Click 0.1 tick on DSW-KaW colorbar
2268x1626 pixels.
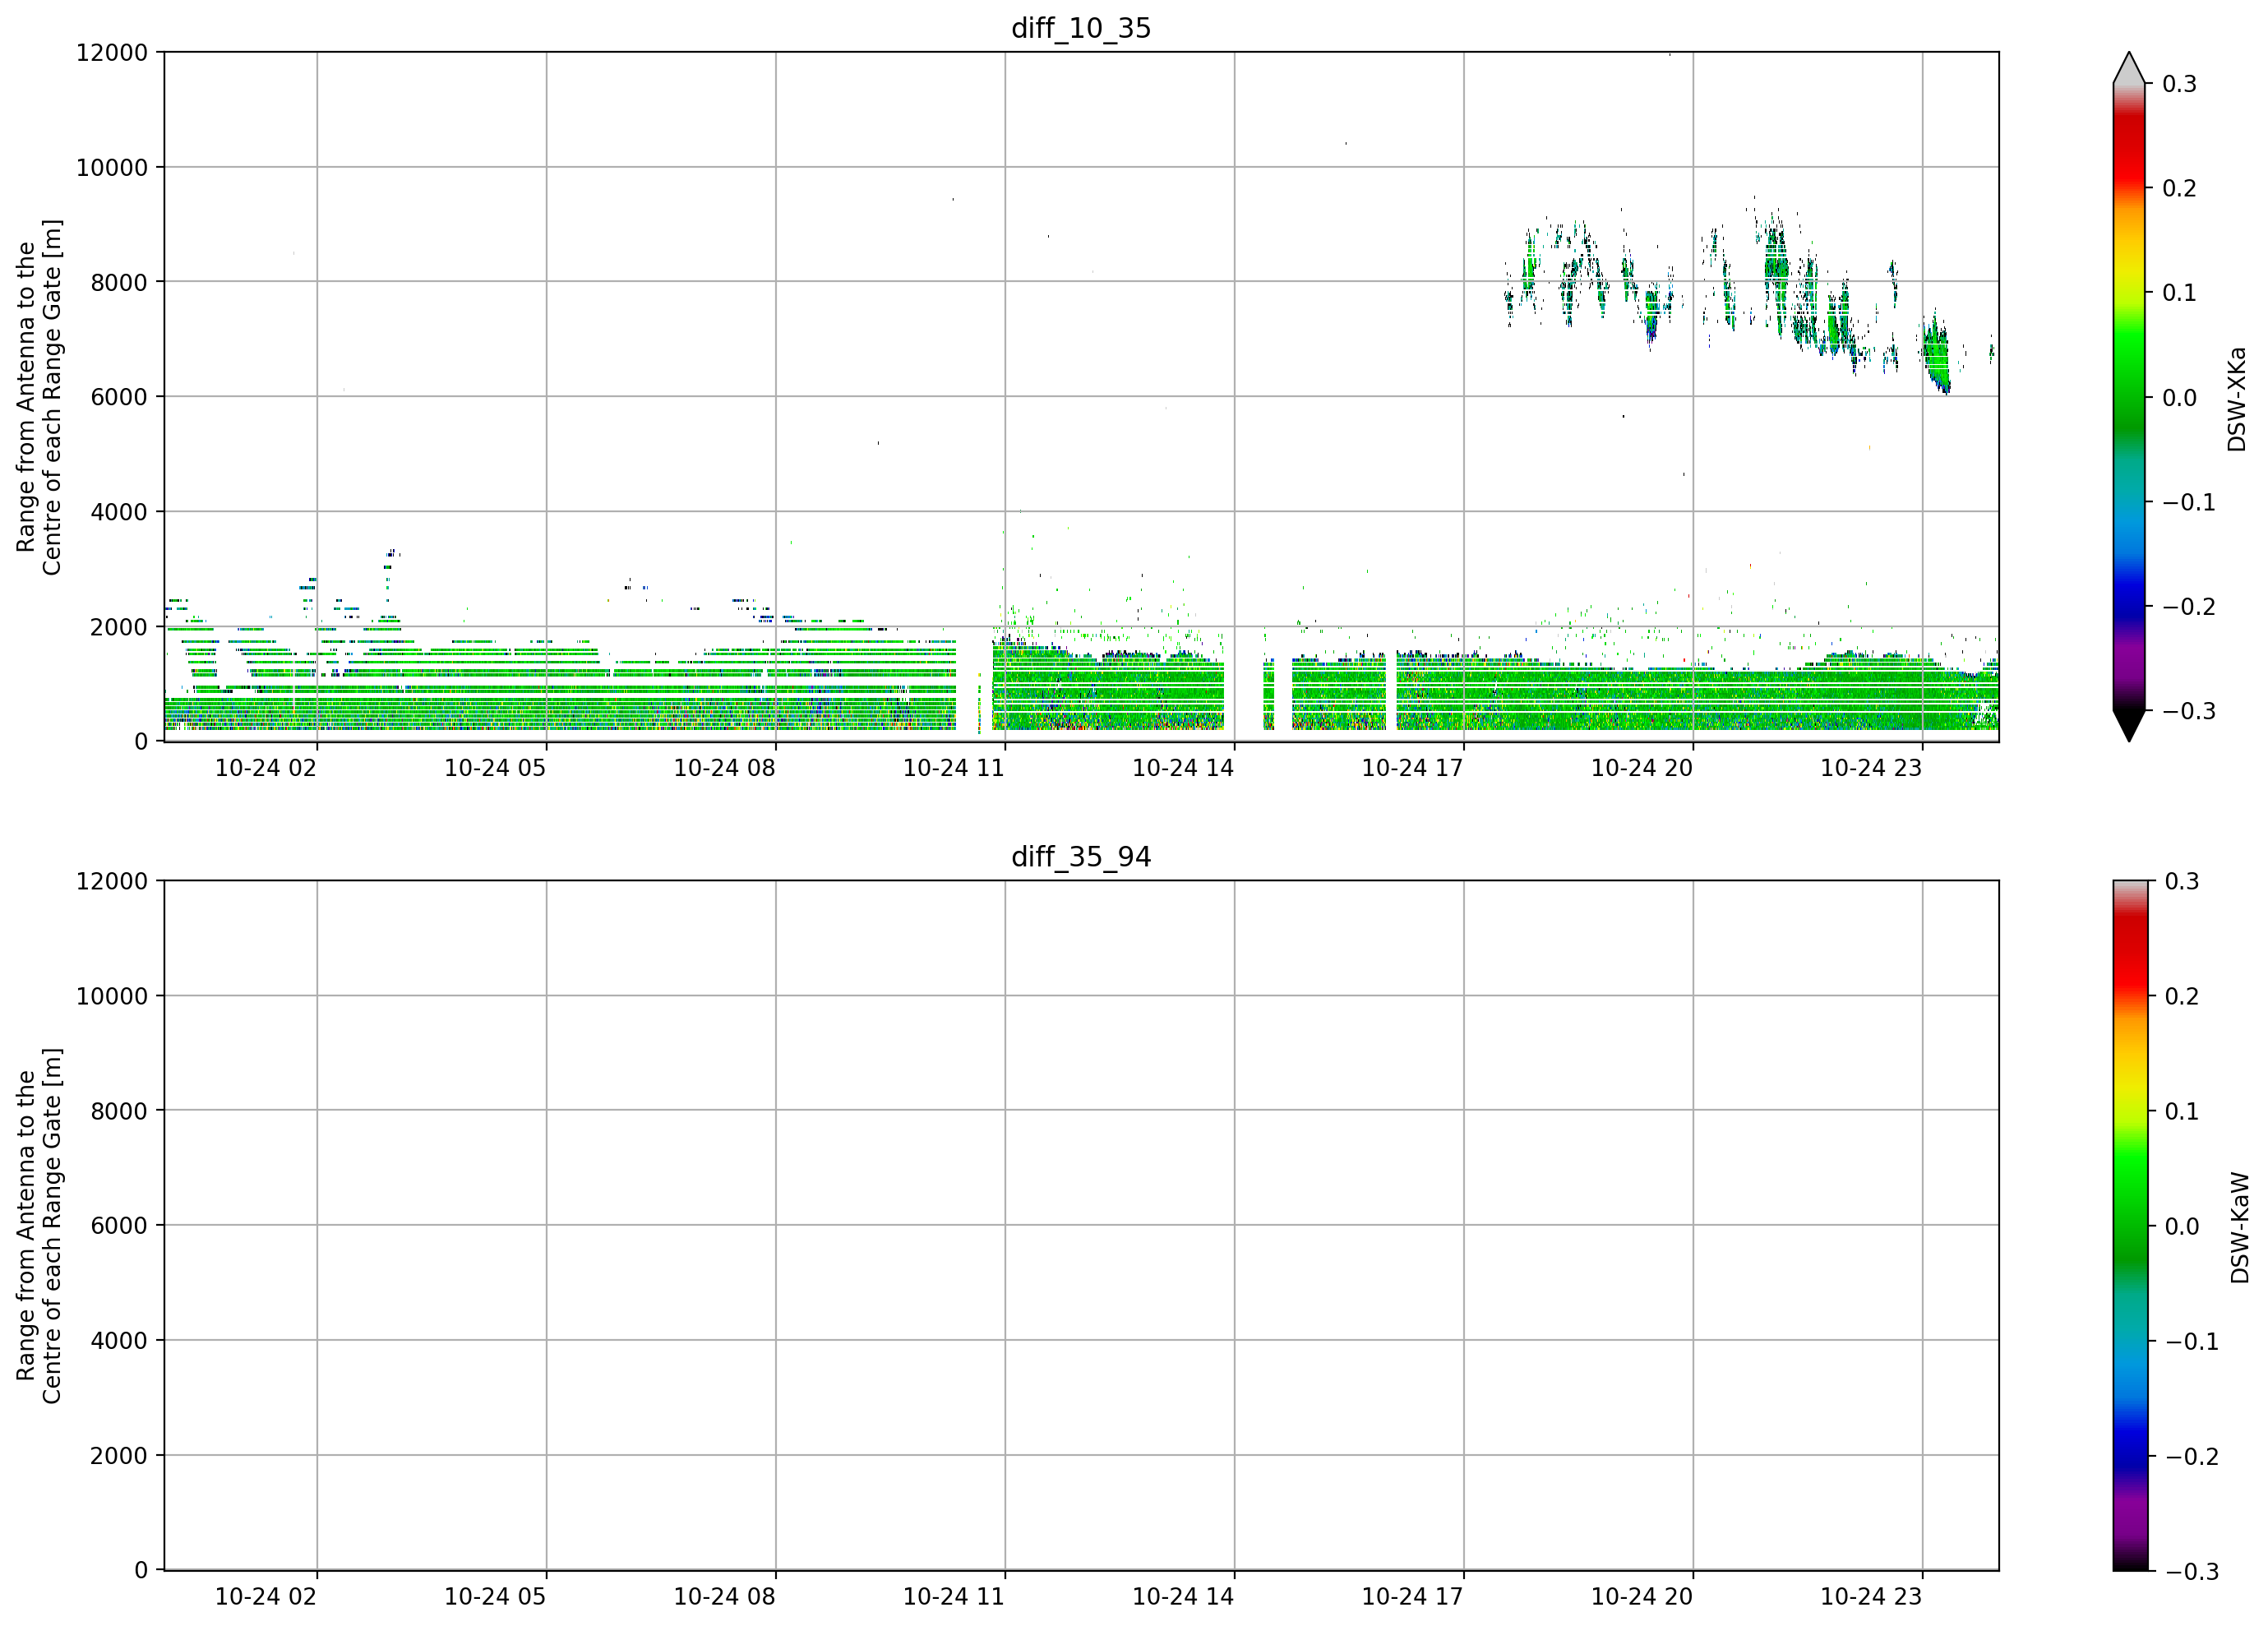click(x=2182, y=1111)
